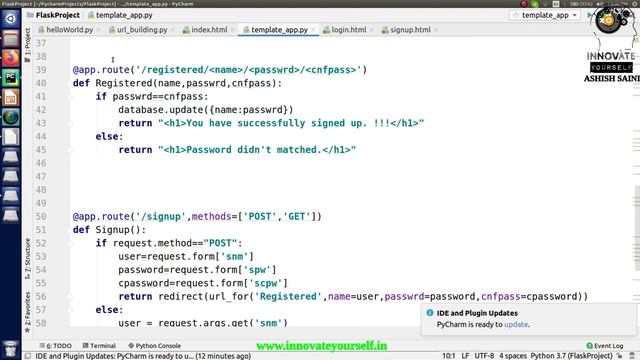
Task: Open the Trash icon in dock
Action: tap(10, 349)
